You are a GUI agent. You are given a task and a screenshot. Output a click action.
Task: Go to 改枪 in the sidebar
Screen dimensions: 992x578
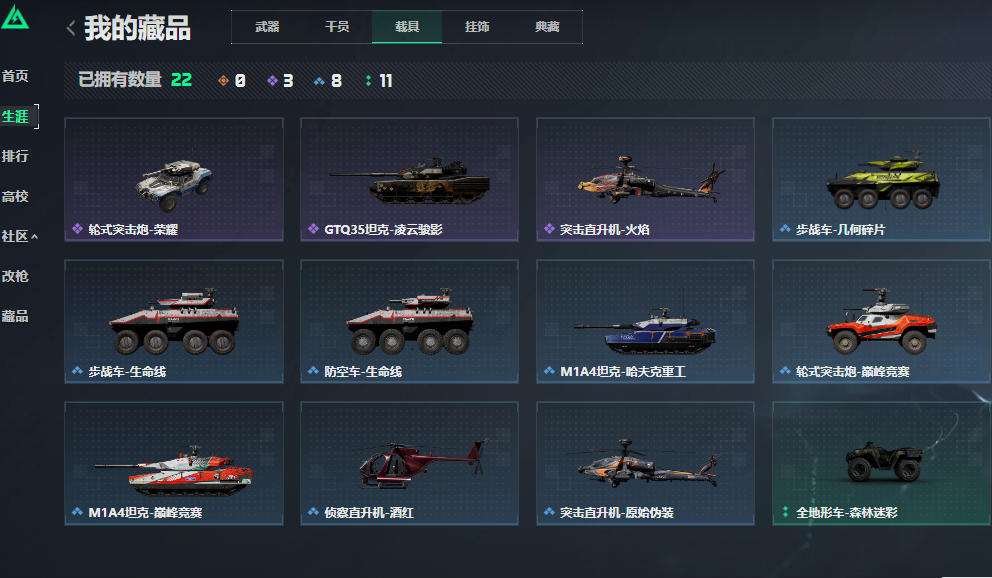click(x=15, y=276)
